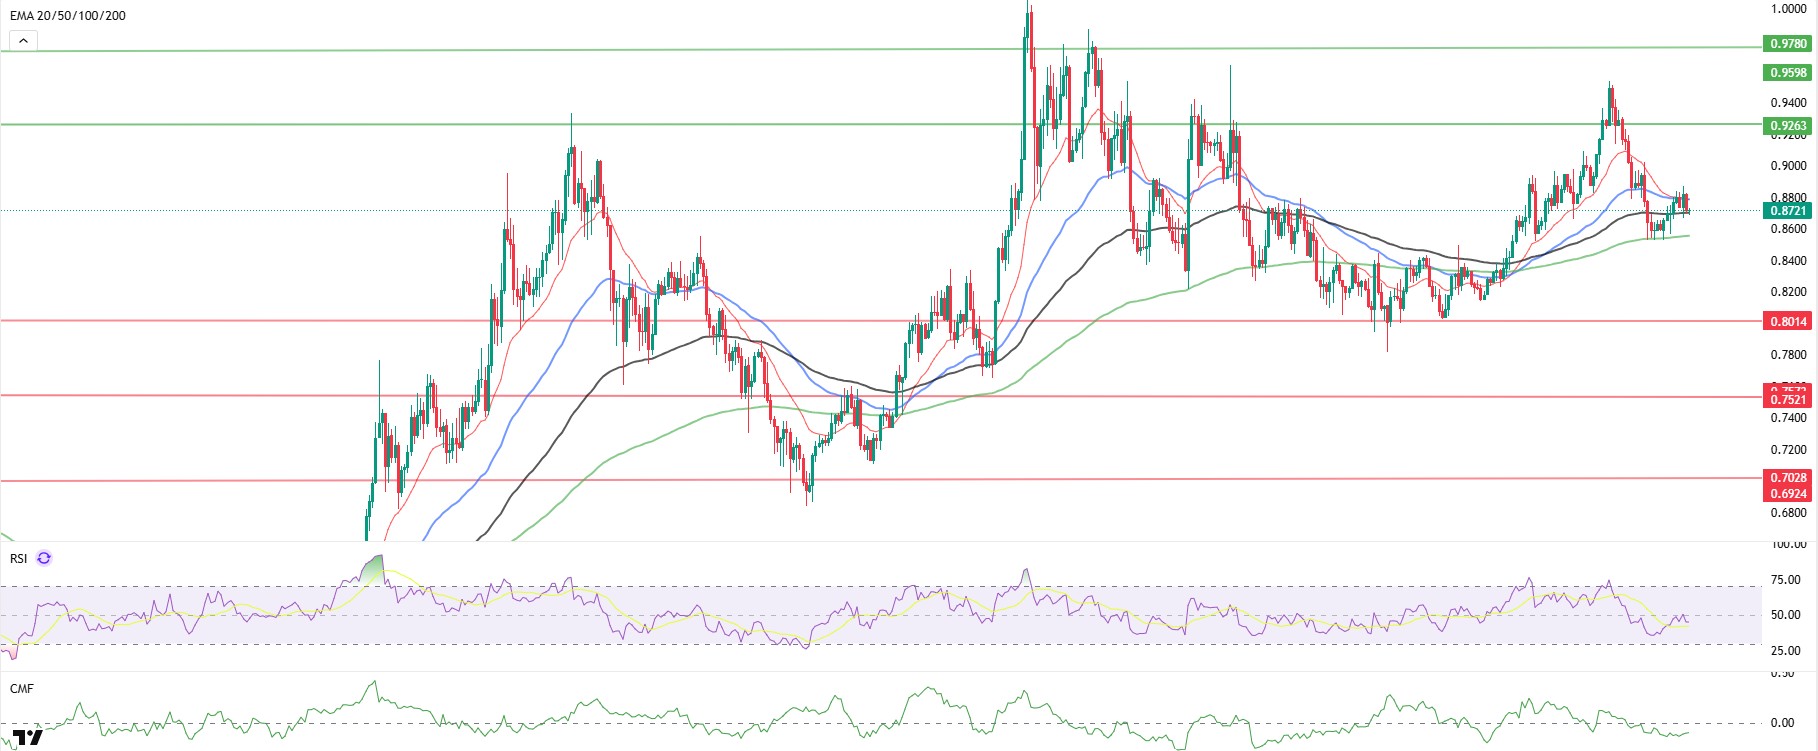Click the 0.9263 green price label
Screen dimensions: 1818x751
pos(1787,126)
